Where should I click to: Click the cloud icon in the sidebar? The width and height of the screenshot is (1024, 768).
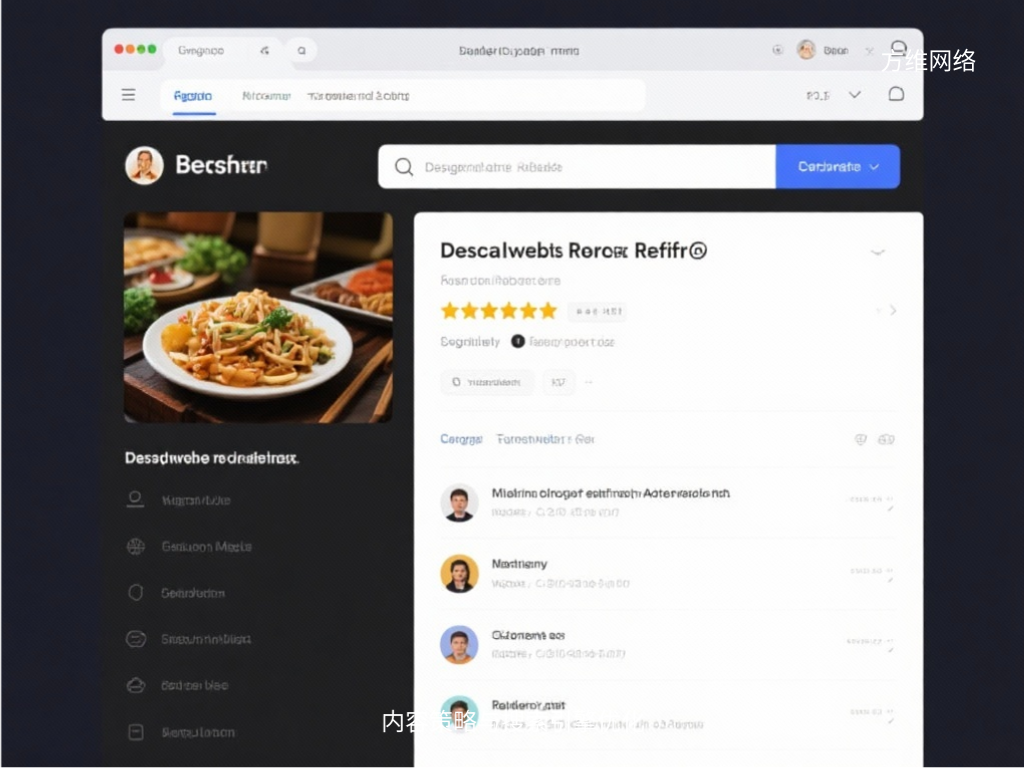(x=136, y=686)
